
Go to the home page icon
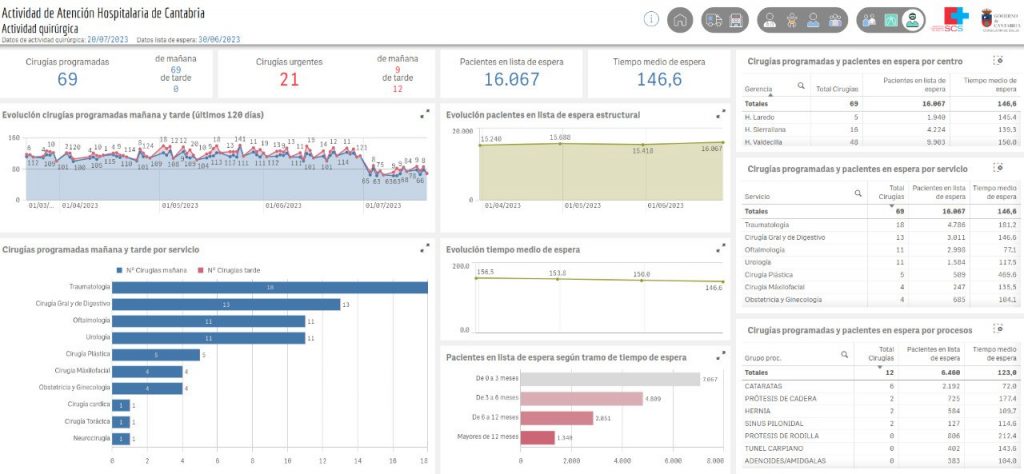[x=680, y=19]
